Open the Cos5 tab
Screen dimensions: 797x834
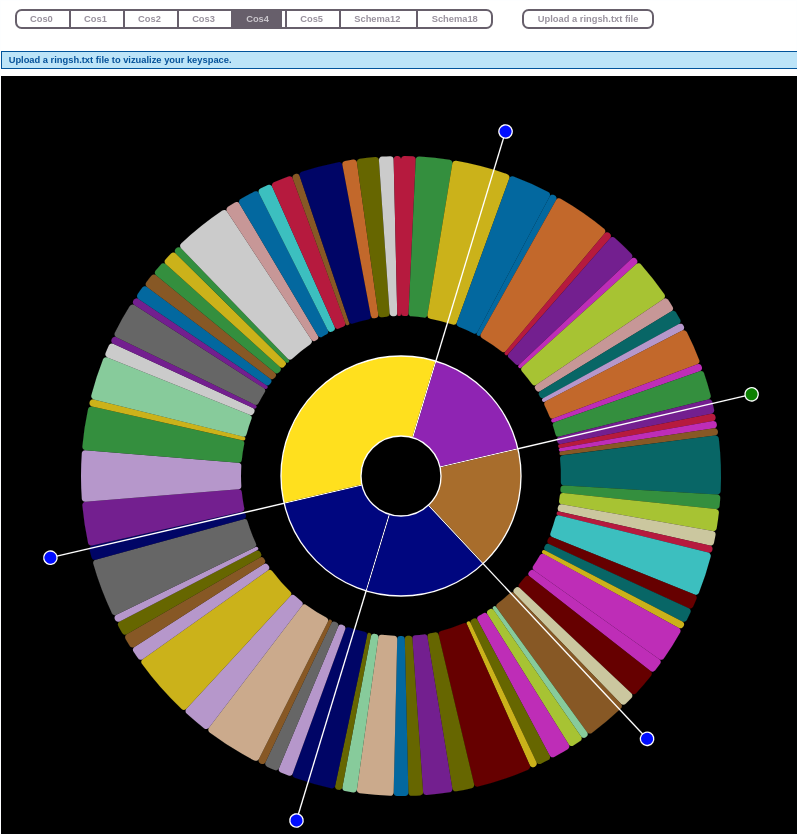click(x=312, y=19)
